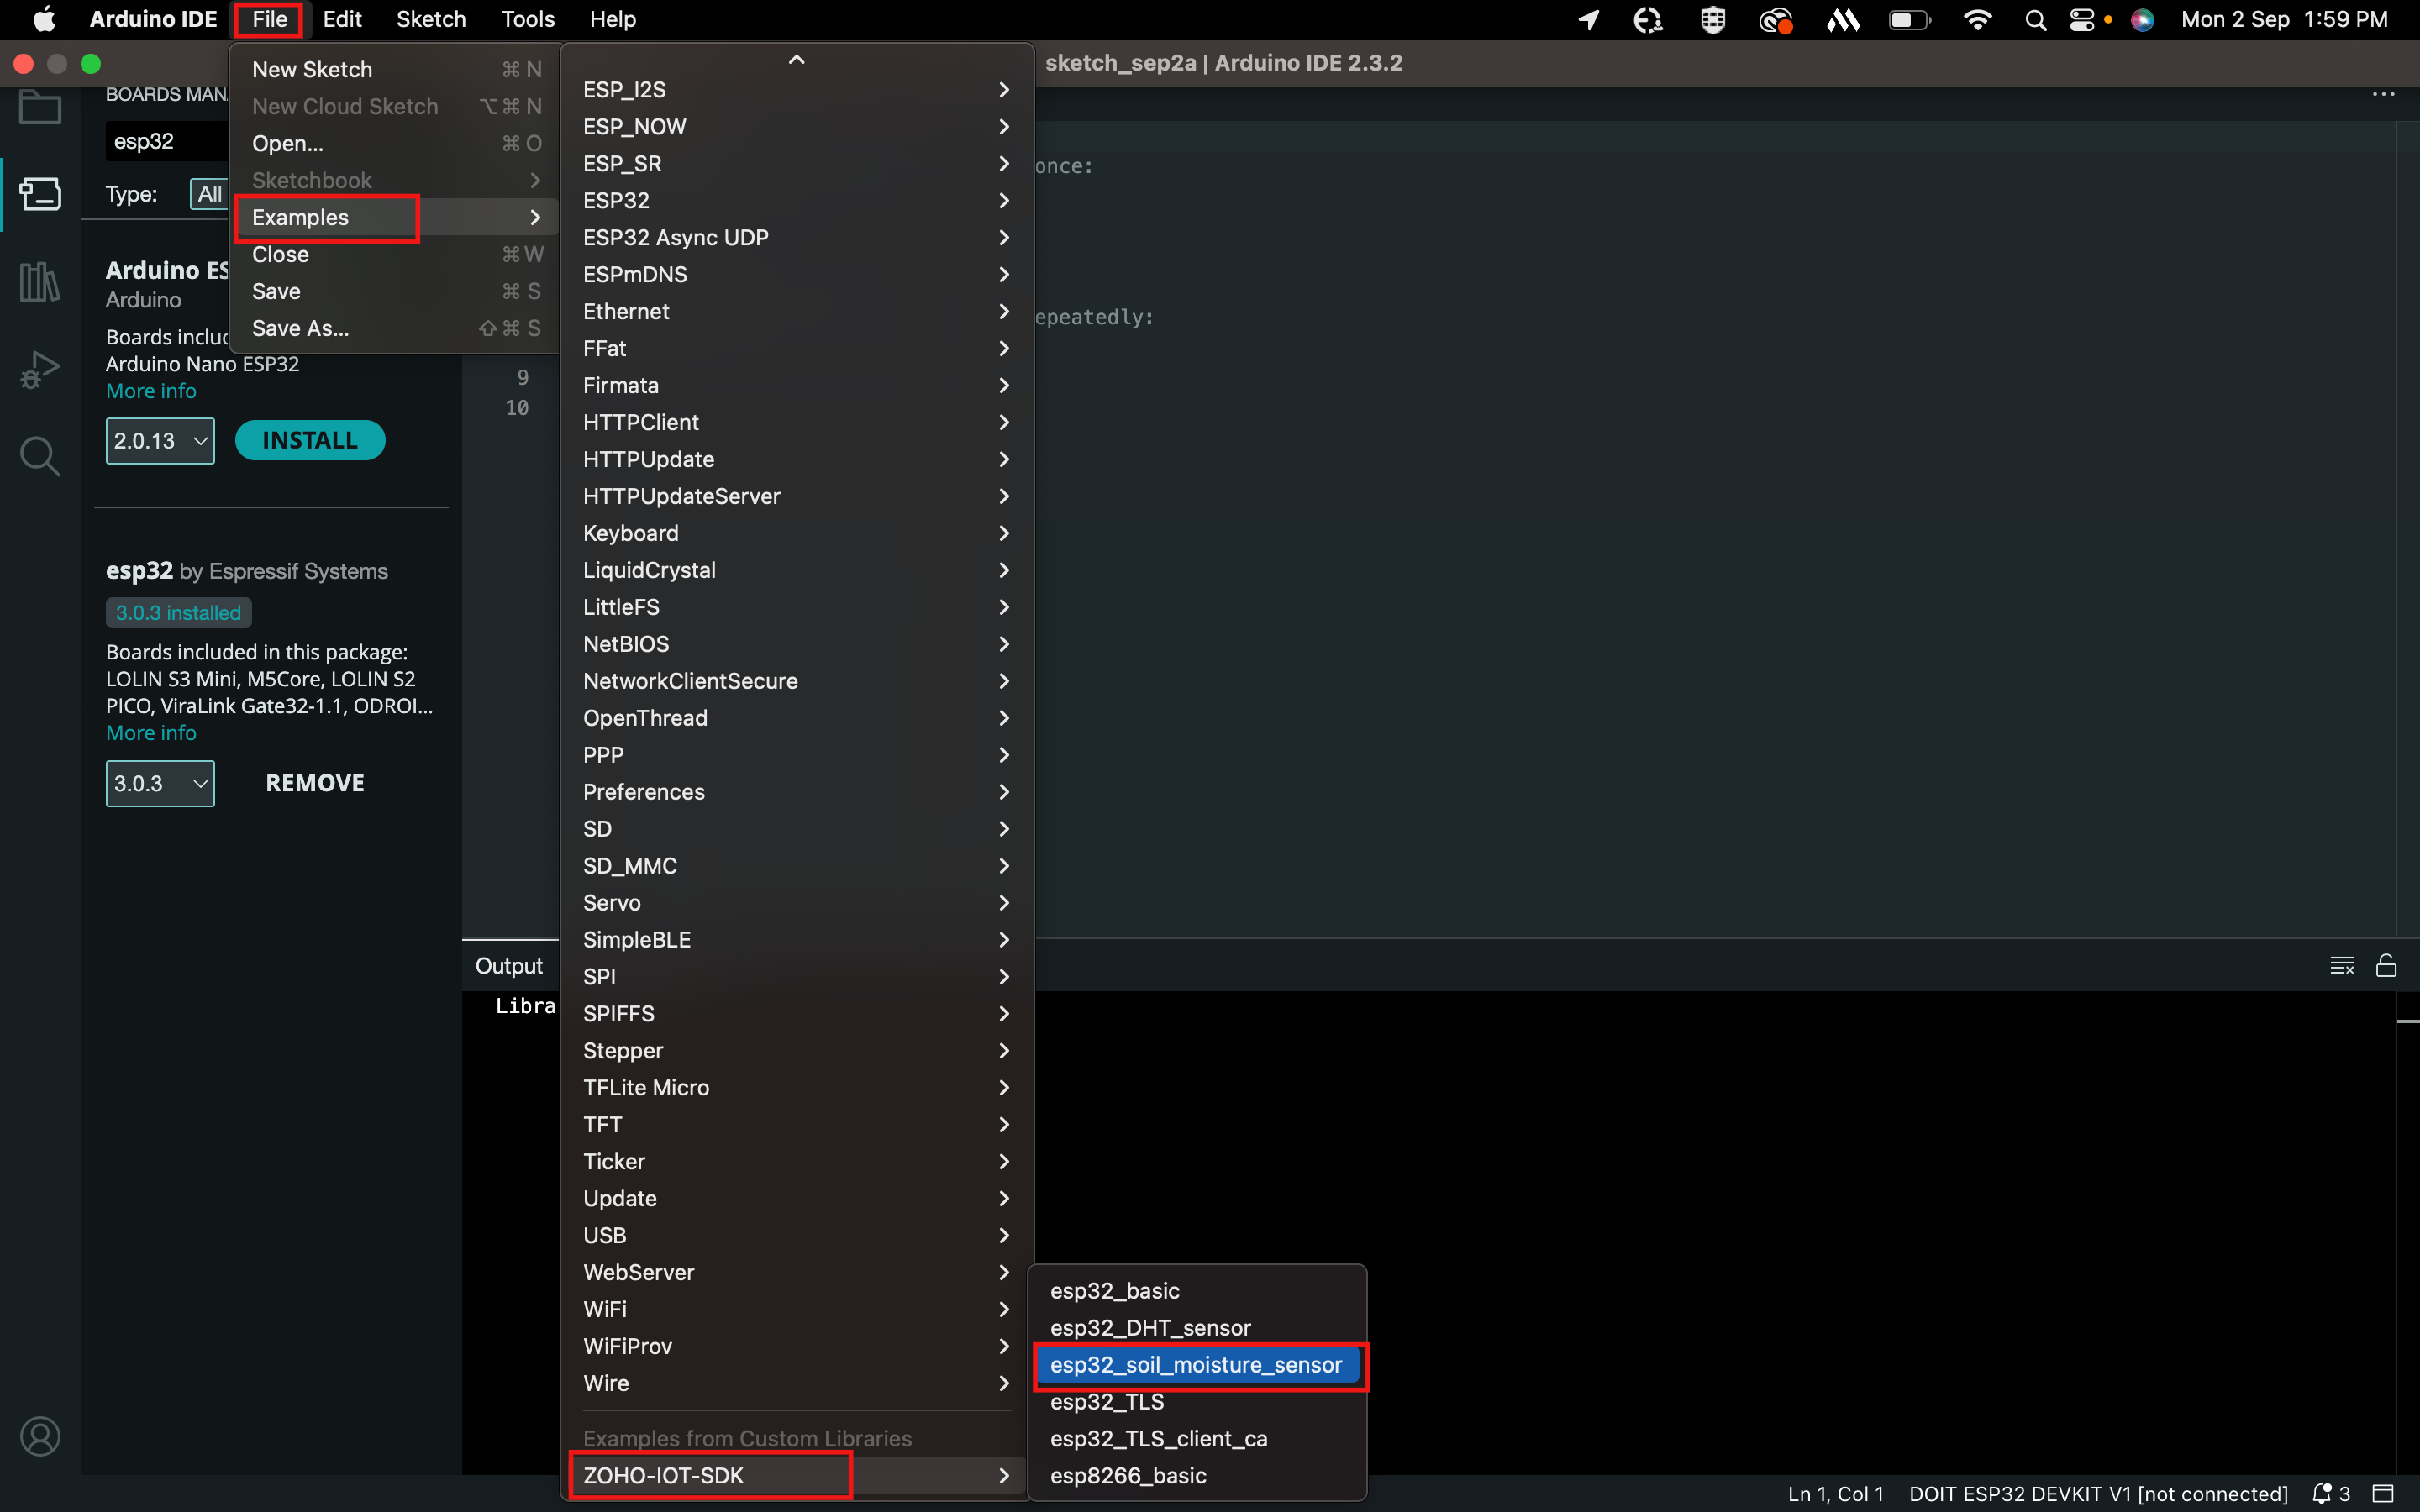Open the SPIFFS examples entry
The height and width of the screenshot is (1512, 2420).
796,1013
